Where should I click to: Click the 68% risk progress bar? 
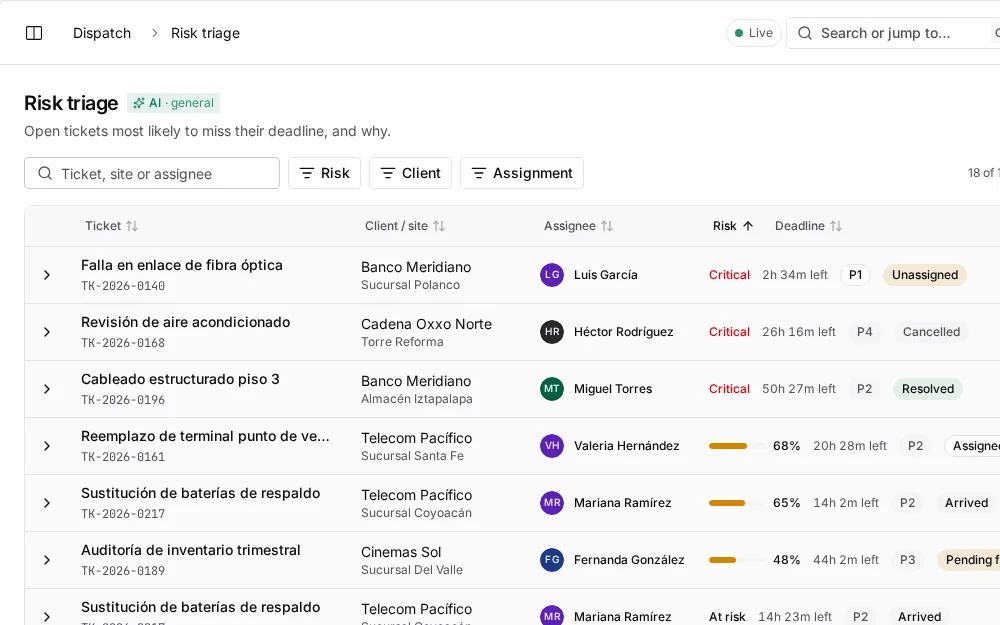737,446
